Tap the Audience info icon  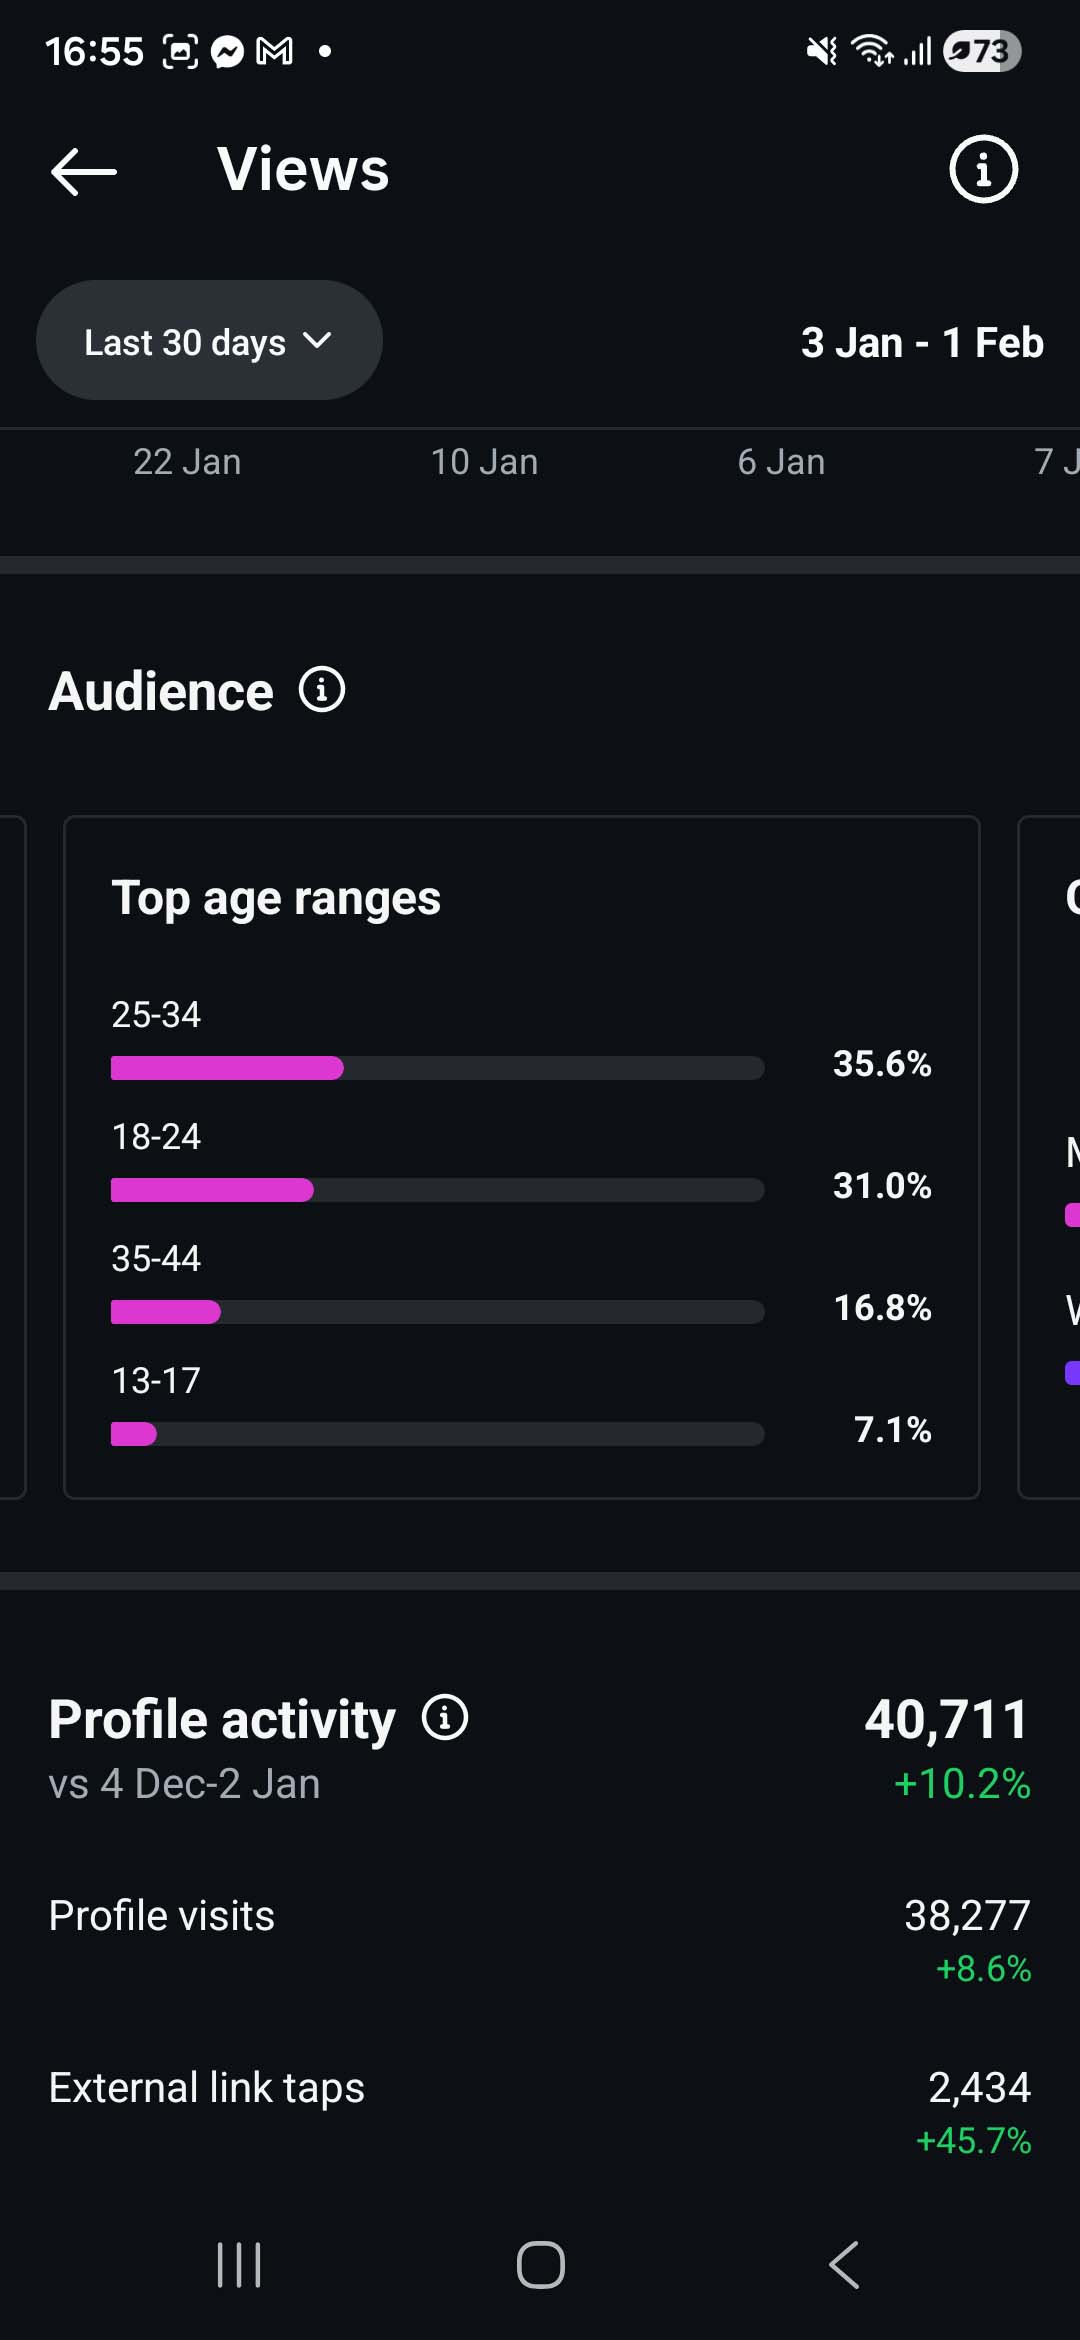pos(322,690)
